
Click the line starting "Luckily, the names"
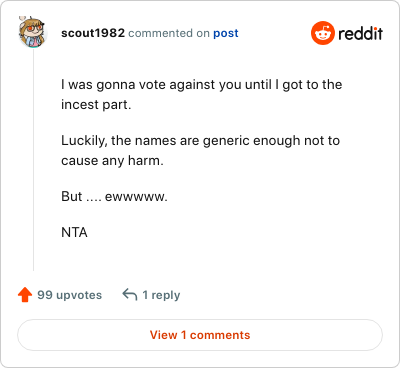point(200,141)
